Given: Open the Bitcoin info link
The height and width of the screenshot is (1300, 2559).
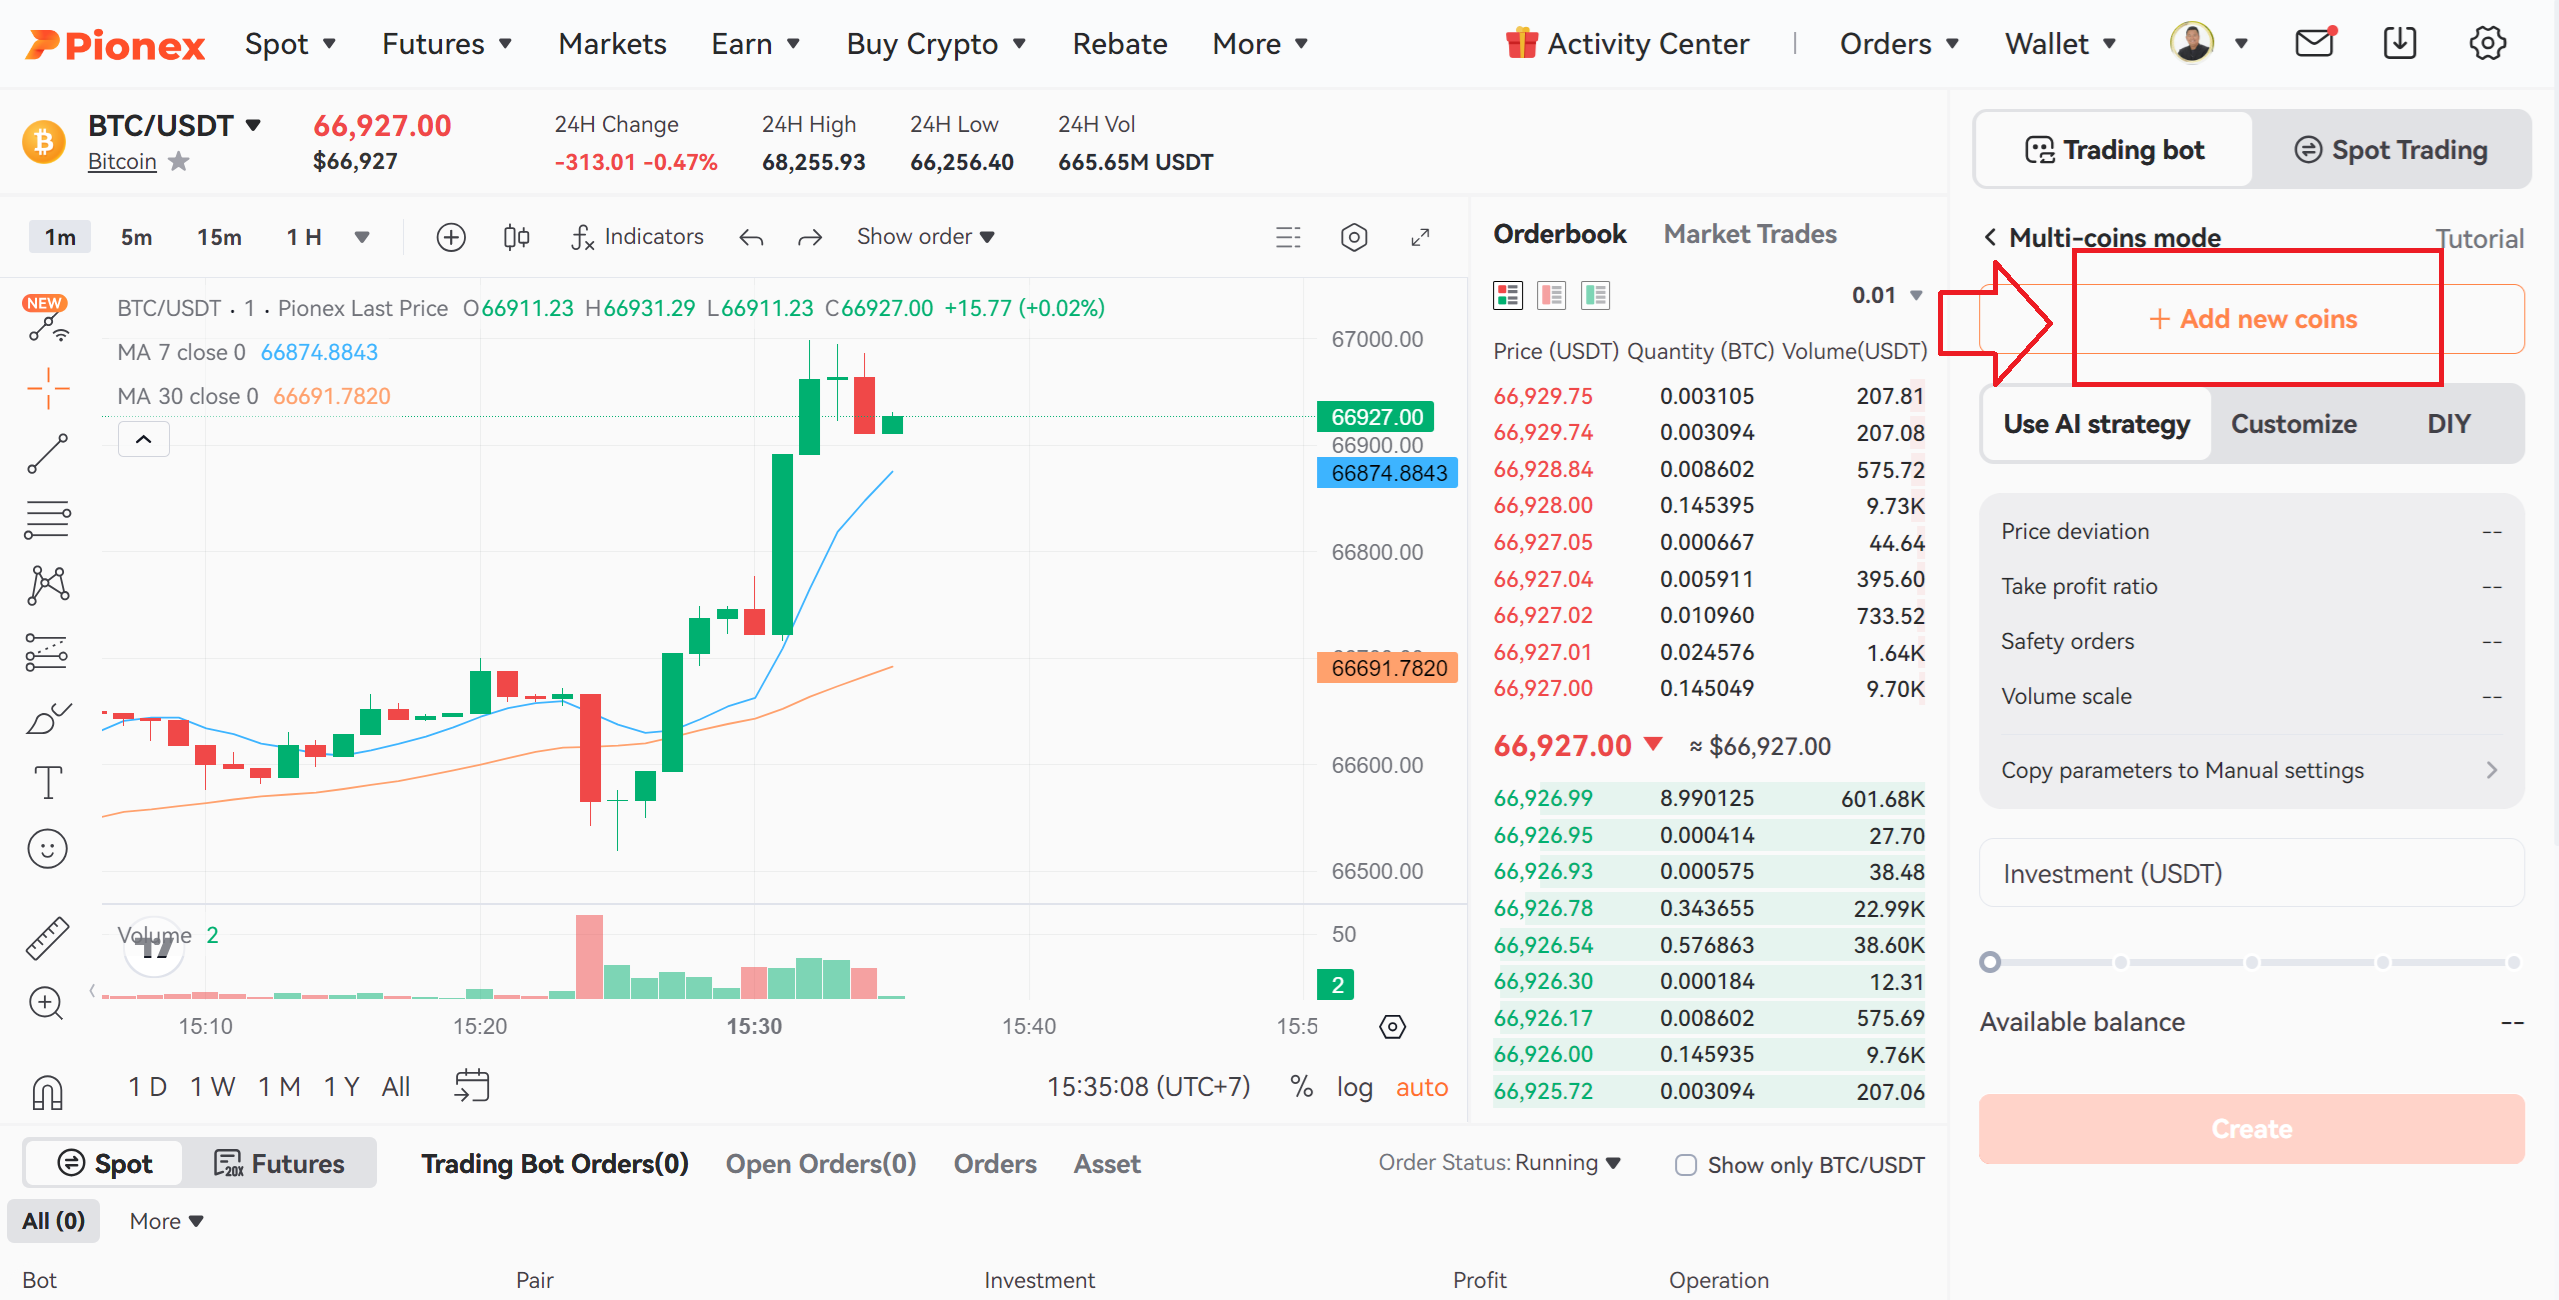Looking at the screenshot, I should pos(122,161).
